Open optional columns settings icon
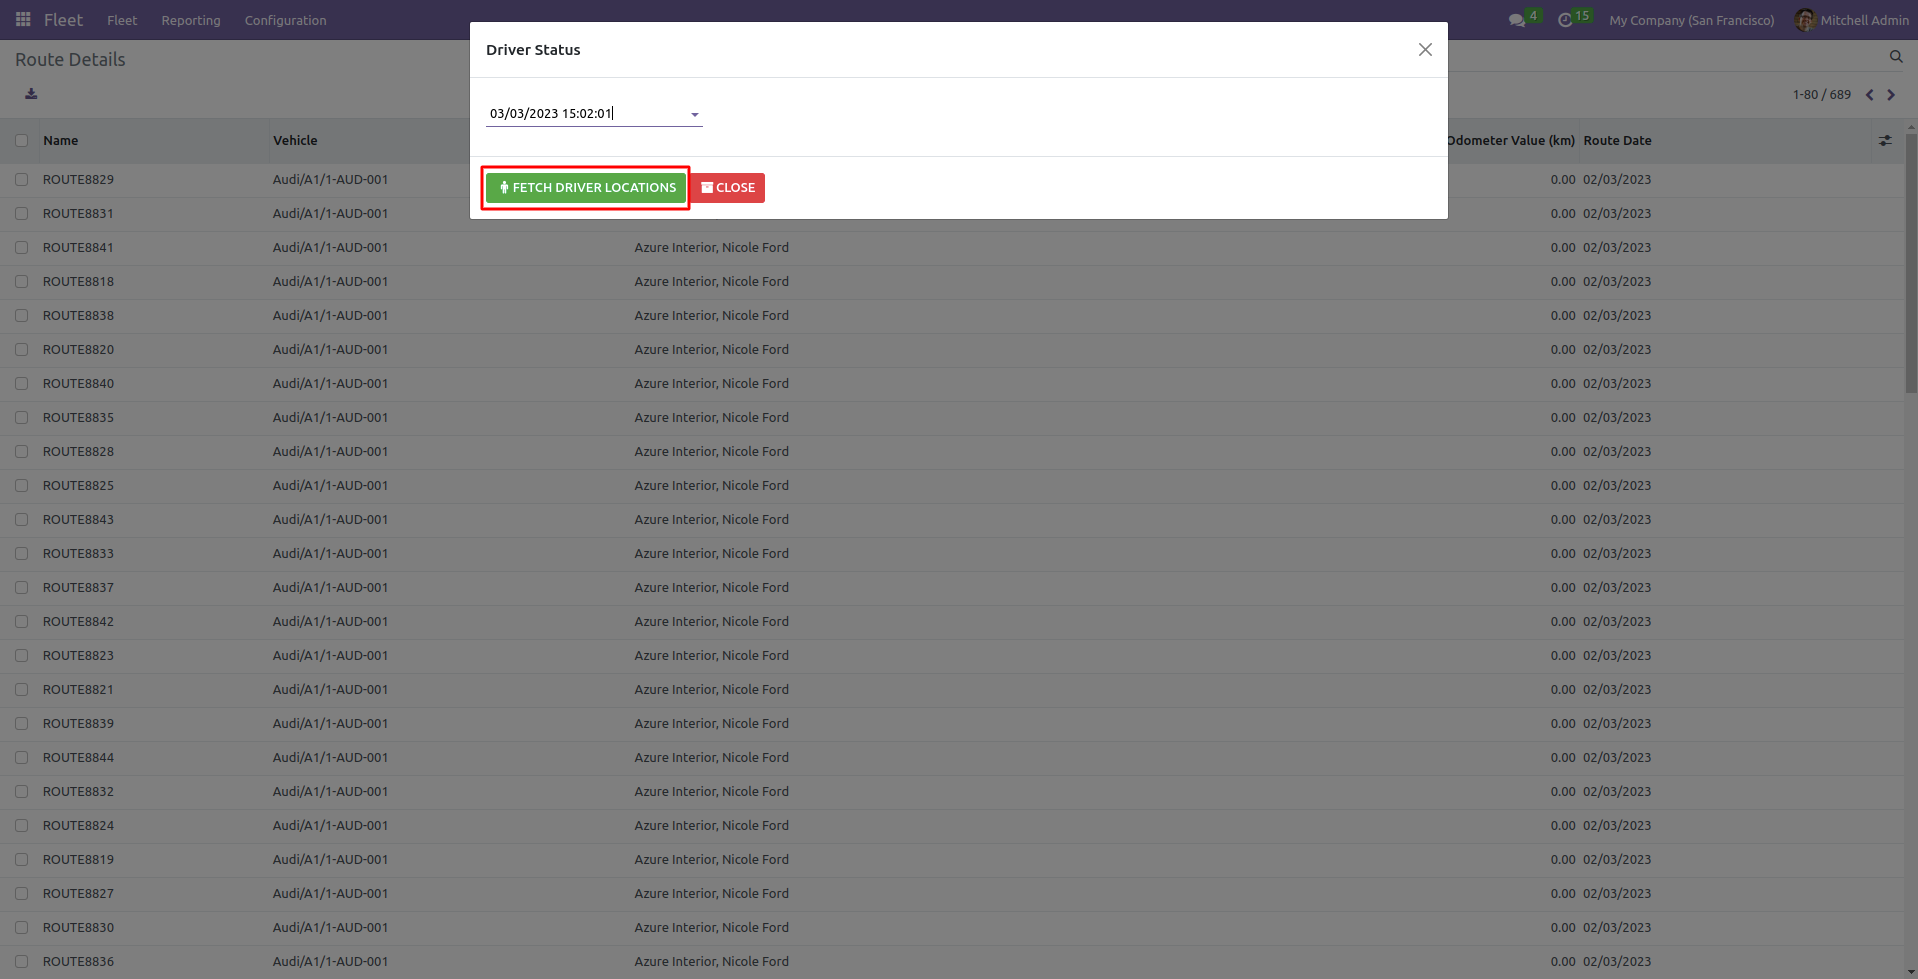 (1885, 141)
